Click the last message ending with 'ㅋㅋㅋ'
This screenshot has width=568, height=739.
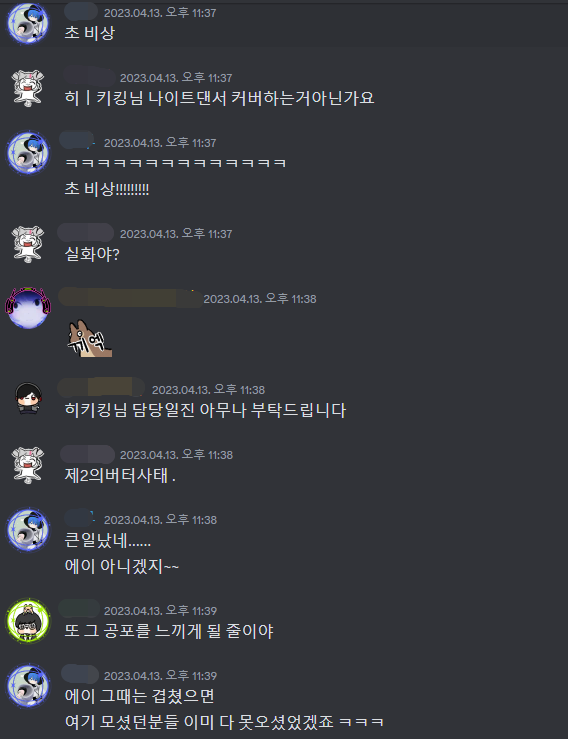224,721
